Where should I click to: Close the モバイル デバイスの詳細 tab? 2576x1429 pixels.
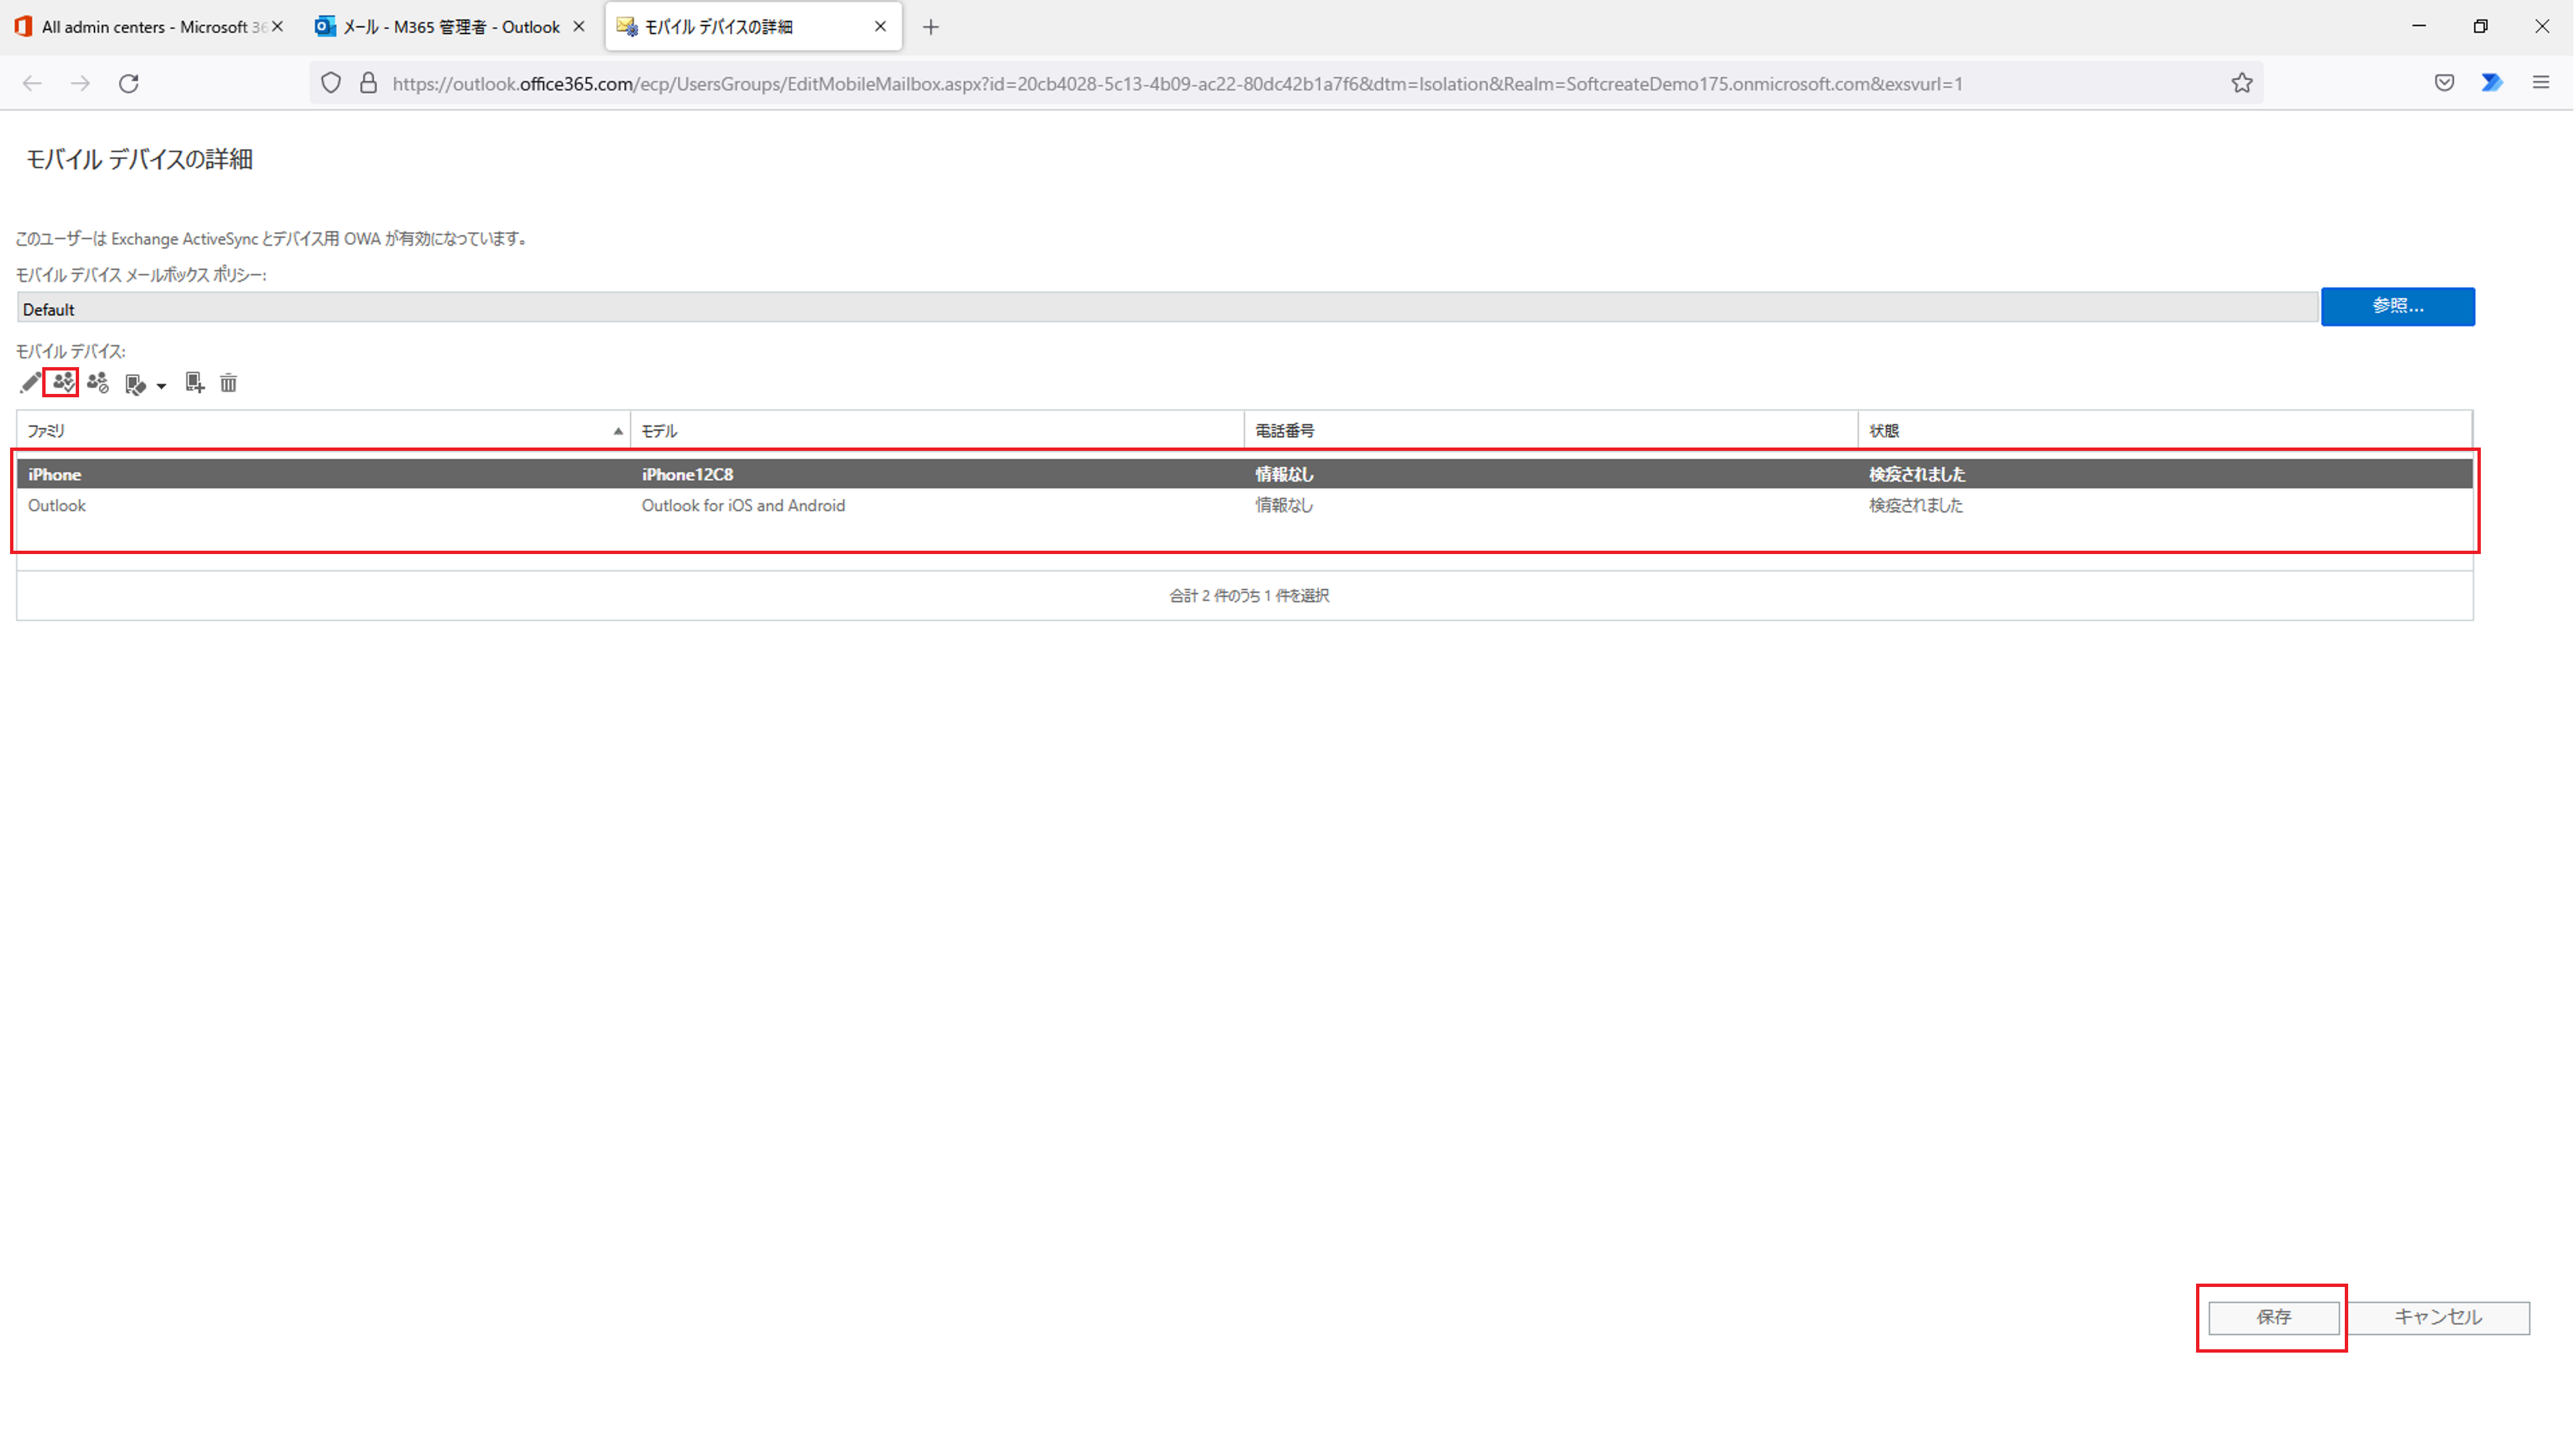tap(881, 27)
